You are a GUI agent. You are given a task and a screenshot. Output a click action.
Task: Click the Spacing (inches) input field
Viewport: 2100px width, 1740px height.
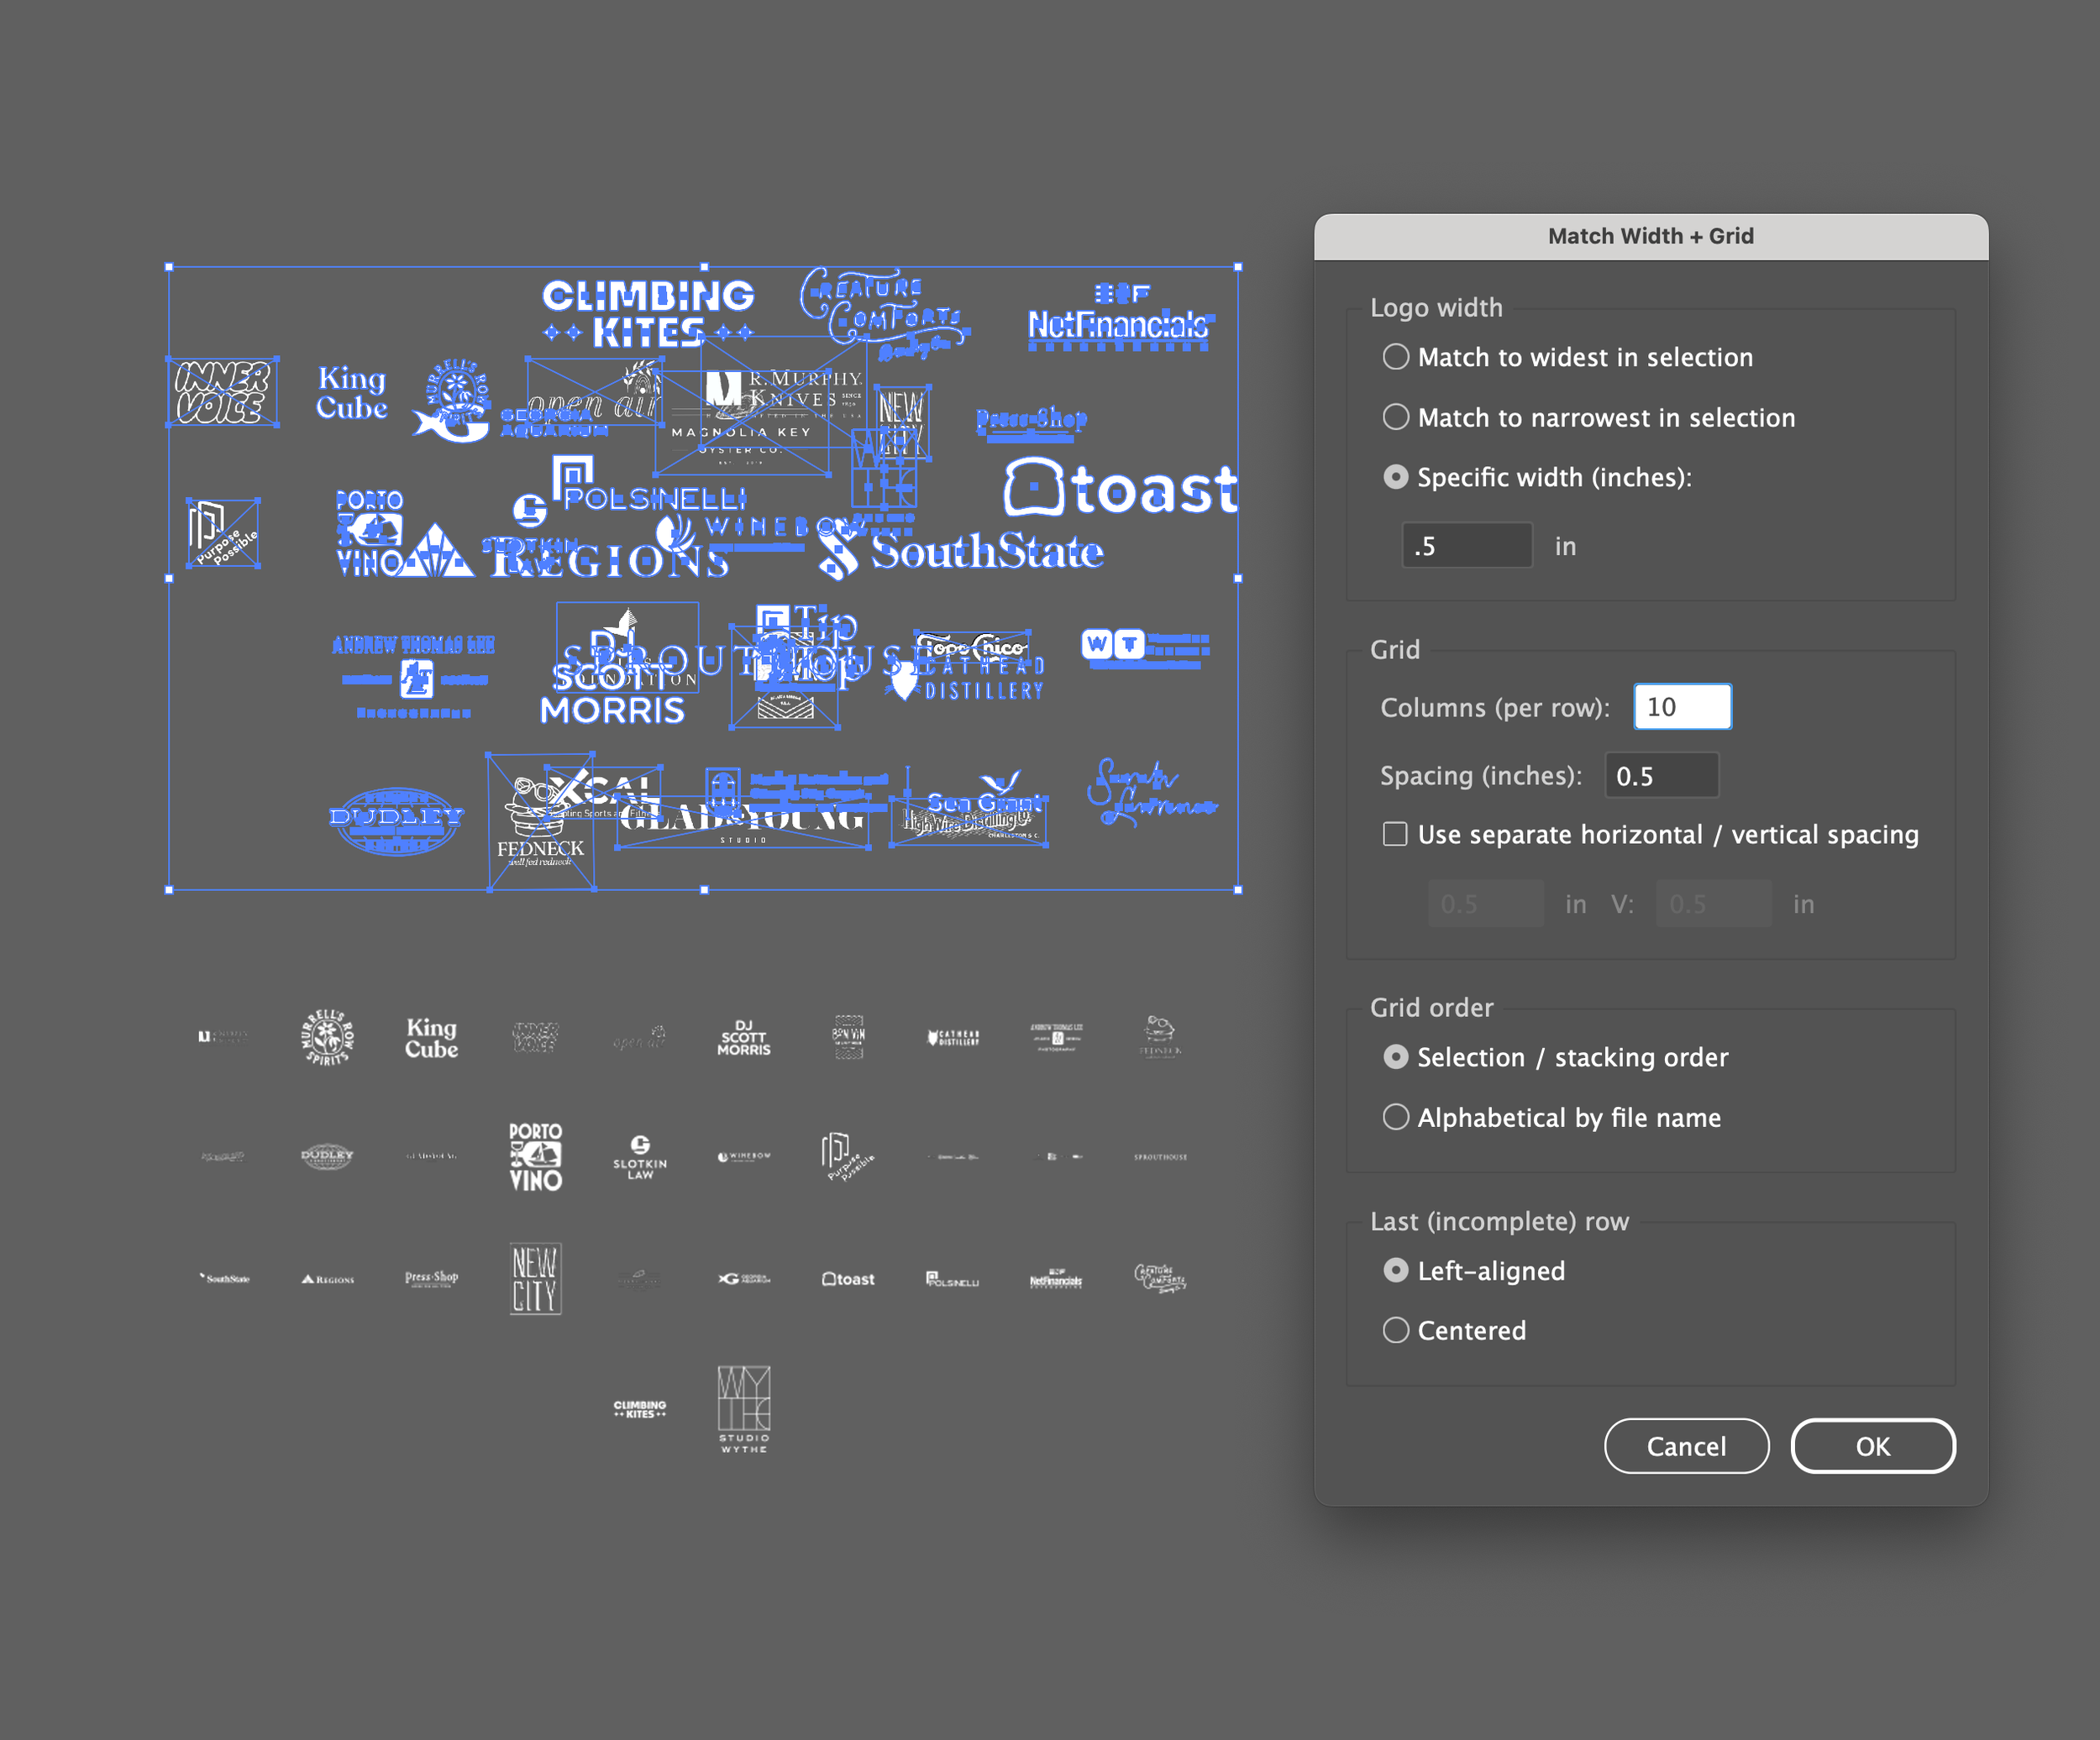1661,776
